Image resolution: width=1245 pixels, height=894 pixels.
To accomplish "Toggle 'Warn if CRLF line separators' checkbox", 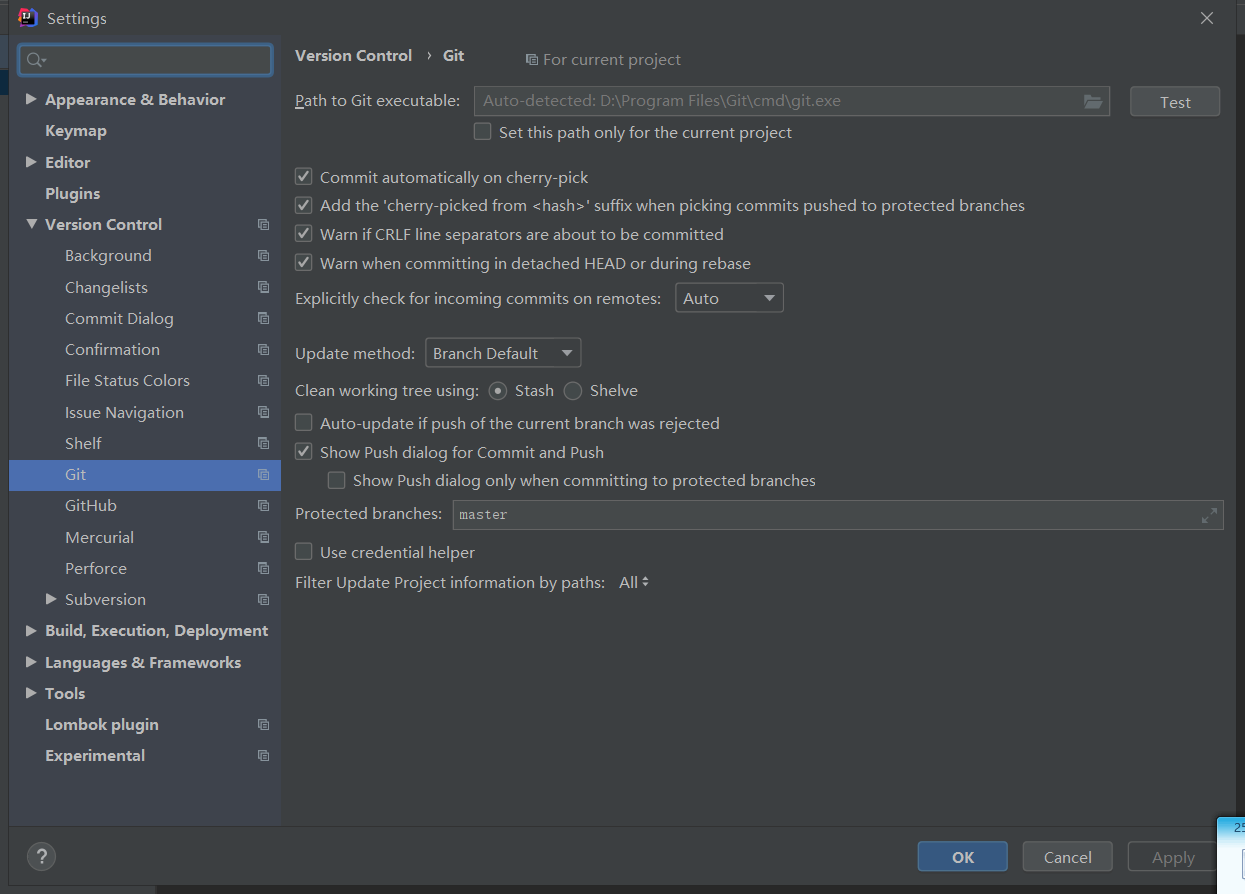I will click(x=304, y=234).
